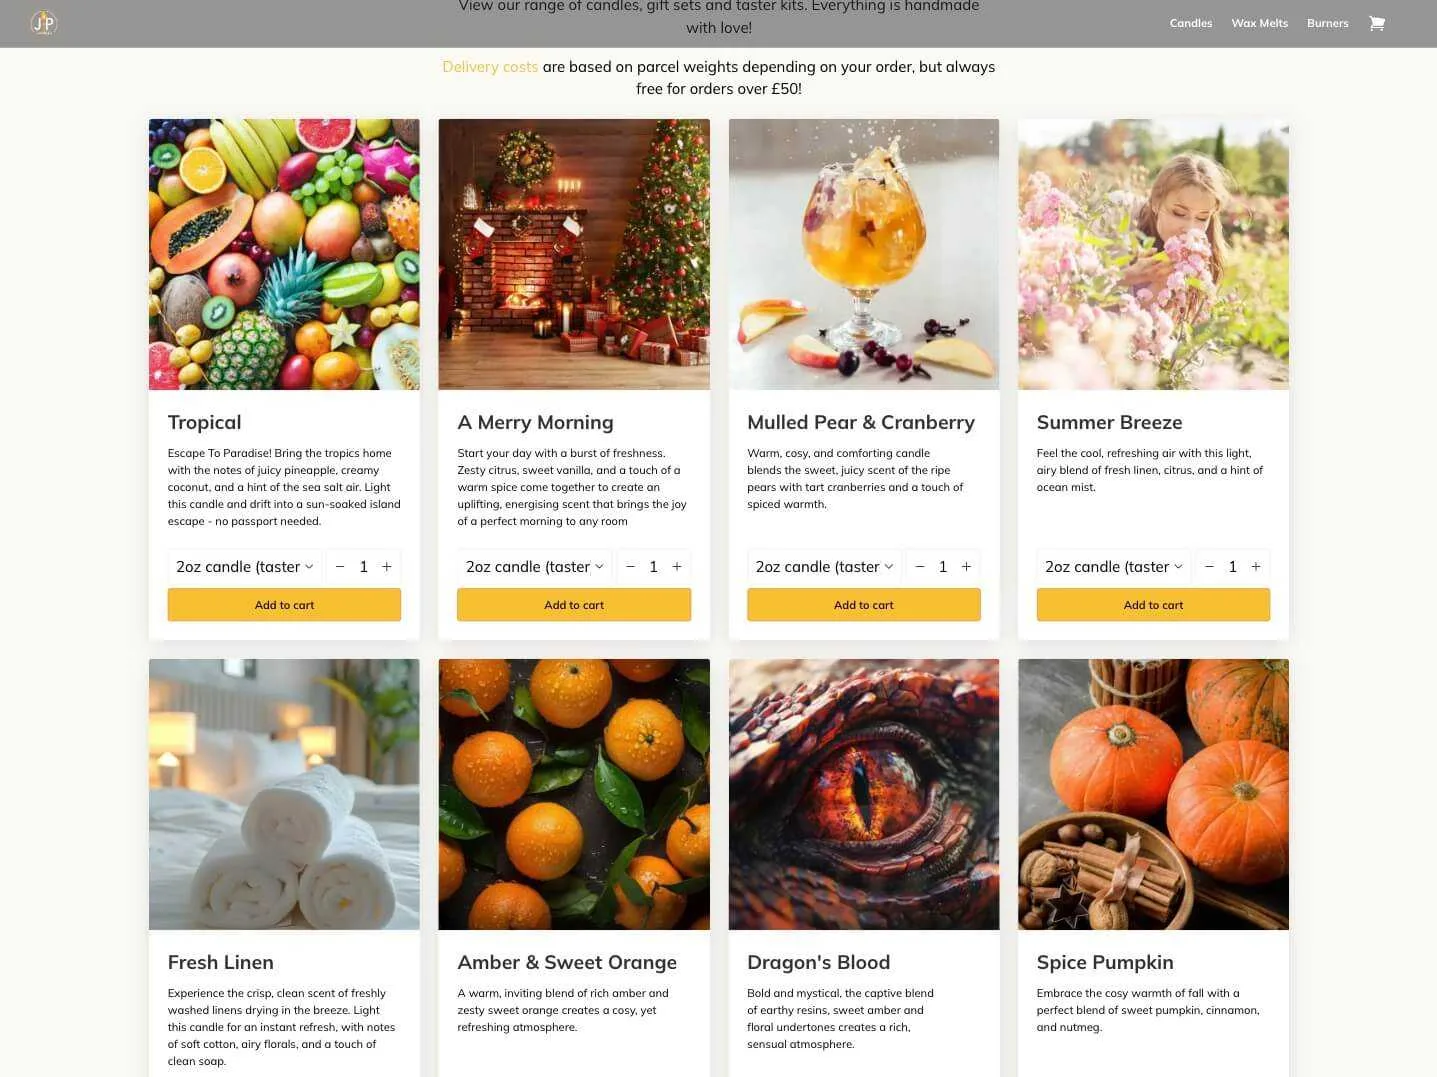Open the shopping cart icon
Image resolution: width=1437 pixels, height=1077 pixels.
(x=1376, y=23)
